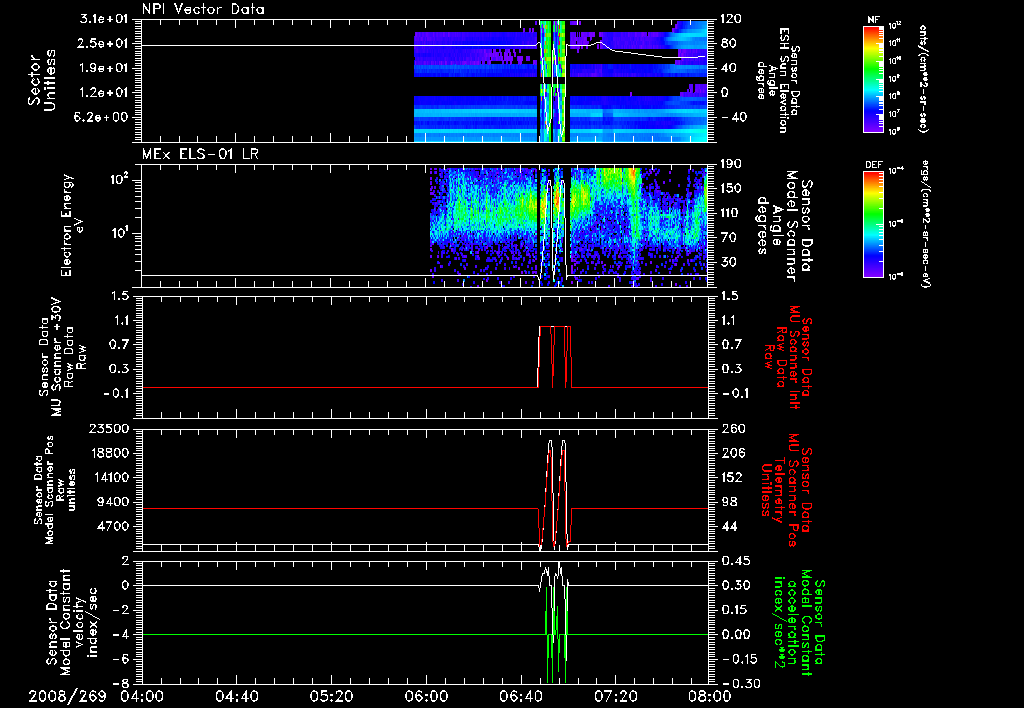This screenshot has width=1024, height=708.
Task: Click the 0.45 acceleration axis tick value
Action: click(x=735, y=561)
